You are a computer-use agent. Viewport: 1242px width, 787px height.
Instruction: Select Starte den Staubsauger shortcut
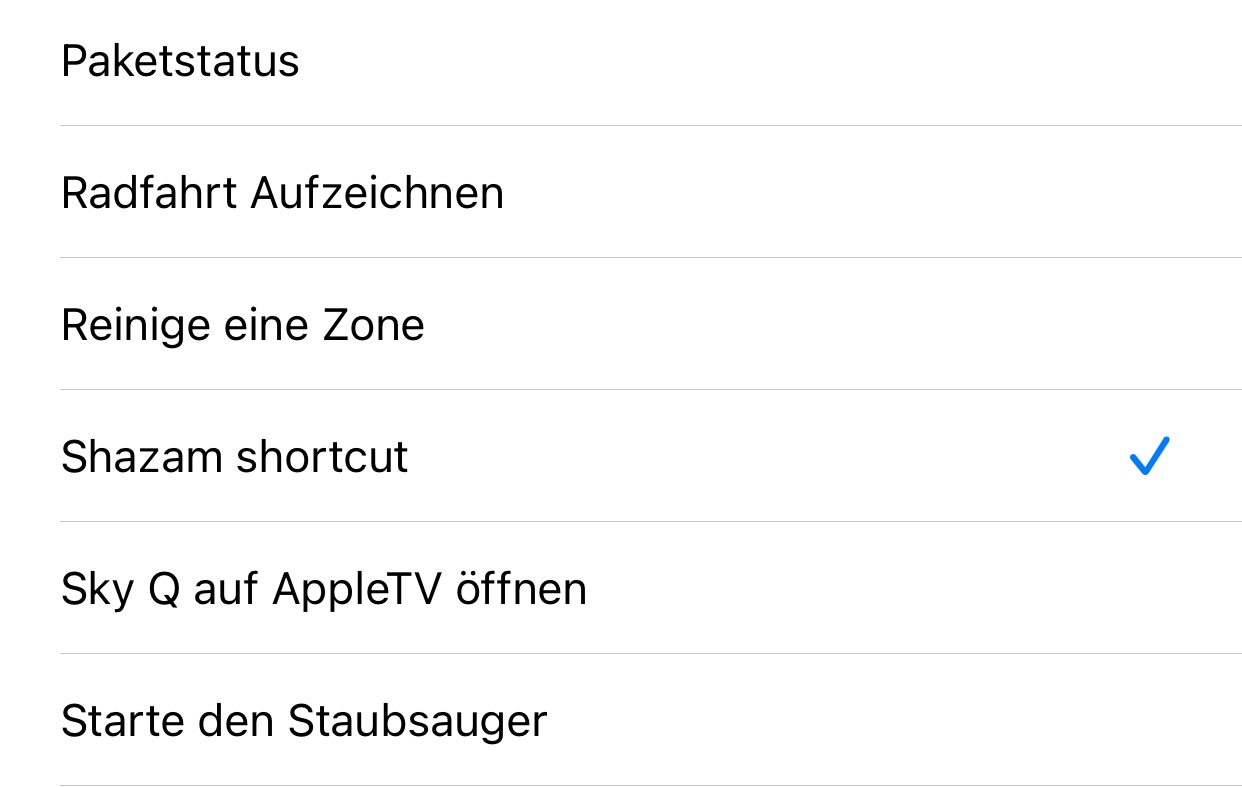click(304, 722)
